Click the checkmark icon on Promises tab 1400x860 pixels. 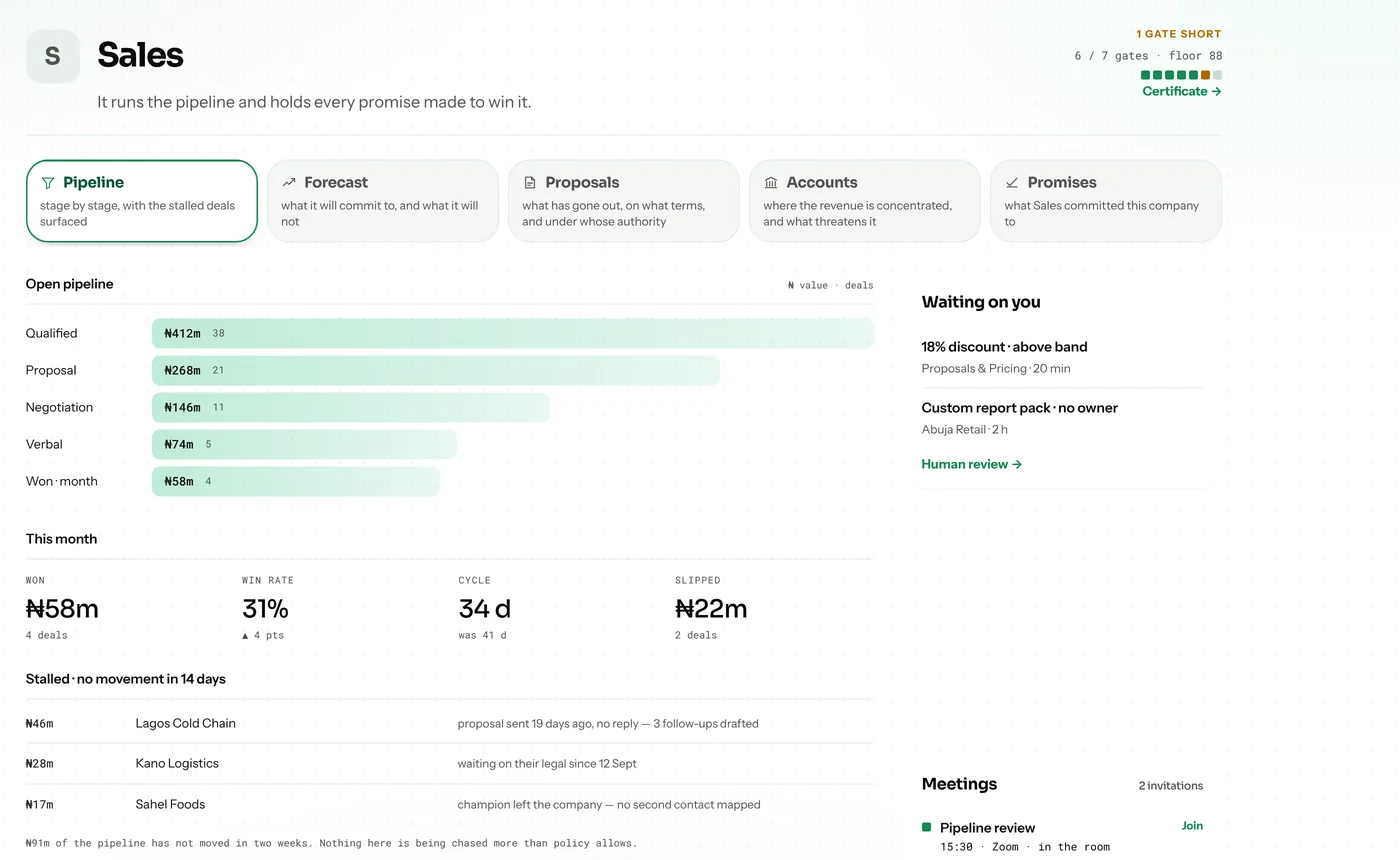pyautogui.click(x=1012, y=183)
